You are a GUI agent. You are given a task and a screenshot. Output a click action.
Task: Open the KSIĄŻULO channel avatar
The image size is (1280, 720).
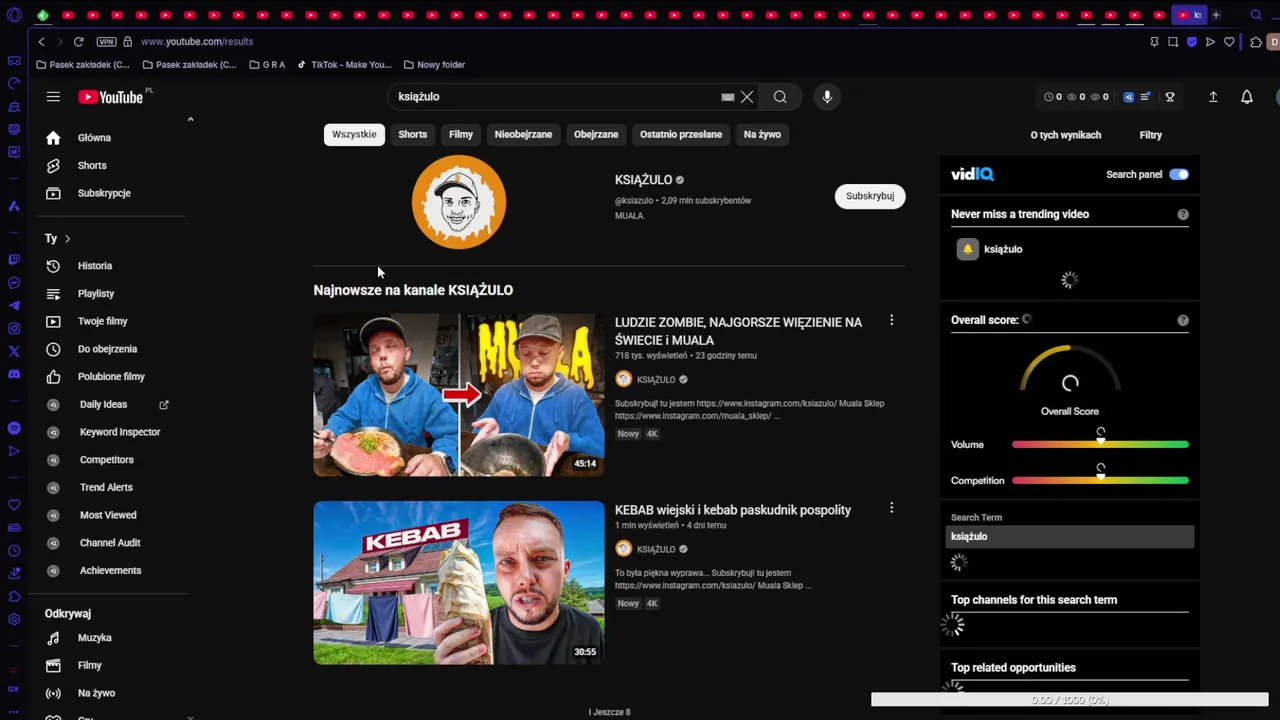click(459, 203)
